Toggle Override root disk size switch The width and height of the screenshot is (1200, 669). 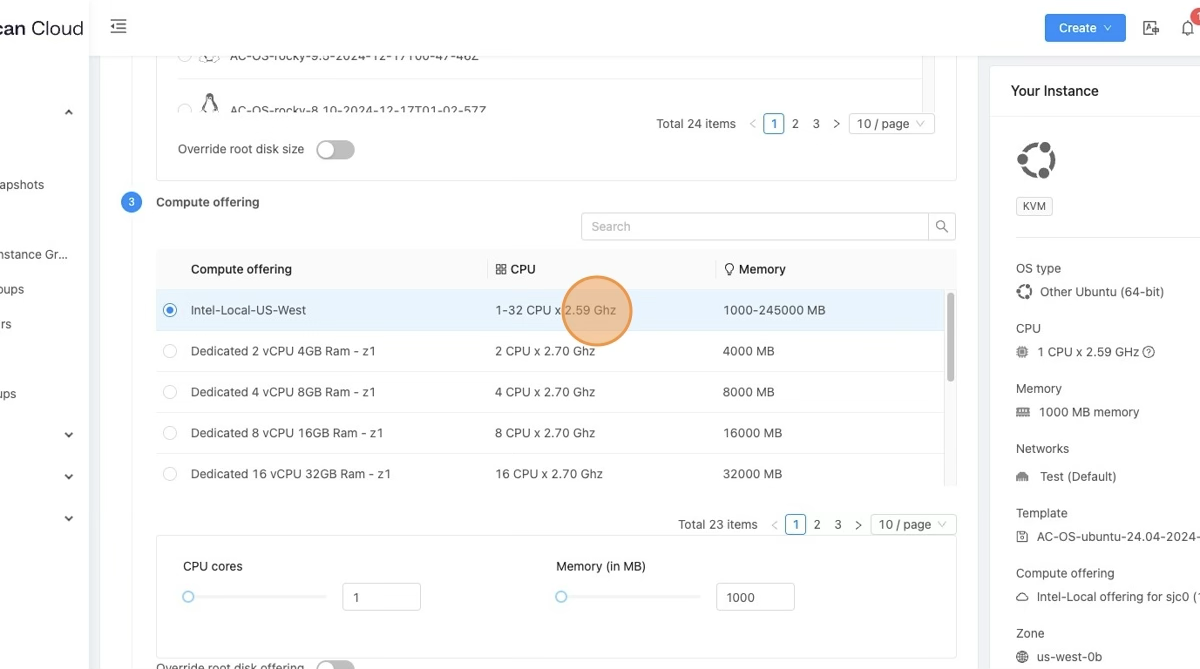tap(335, 150)
